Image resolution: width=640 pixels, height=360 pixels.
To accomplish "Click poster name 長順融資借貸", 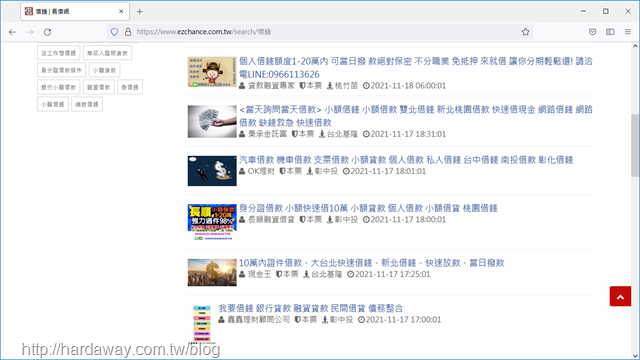I will tap(271, 220).
